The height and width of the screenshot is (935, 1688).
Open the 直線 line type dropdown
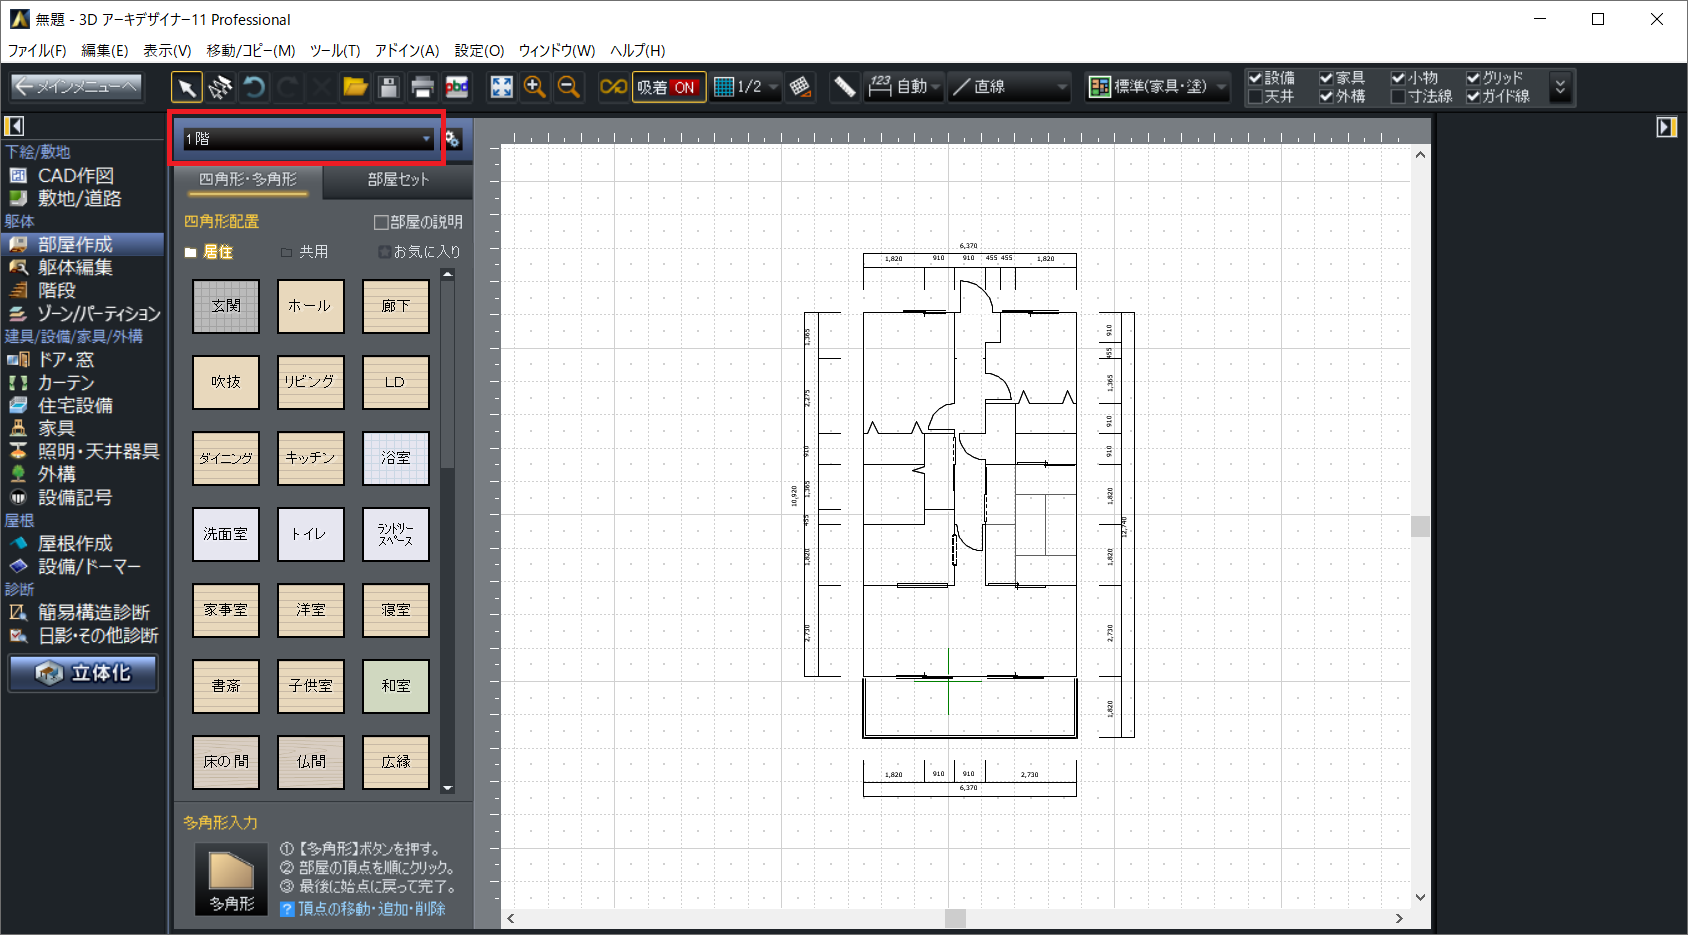click(1009, 88)
